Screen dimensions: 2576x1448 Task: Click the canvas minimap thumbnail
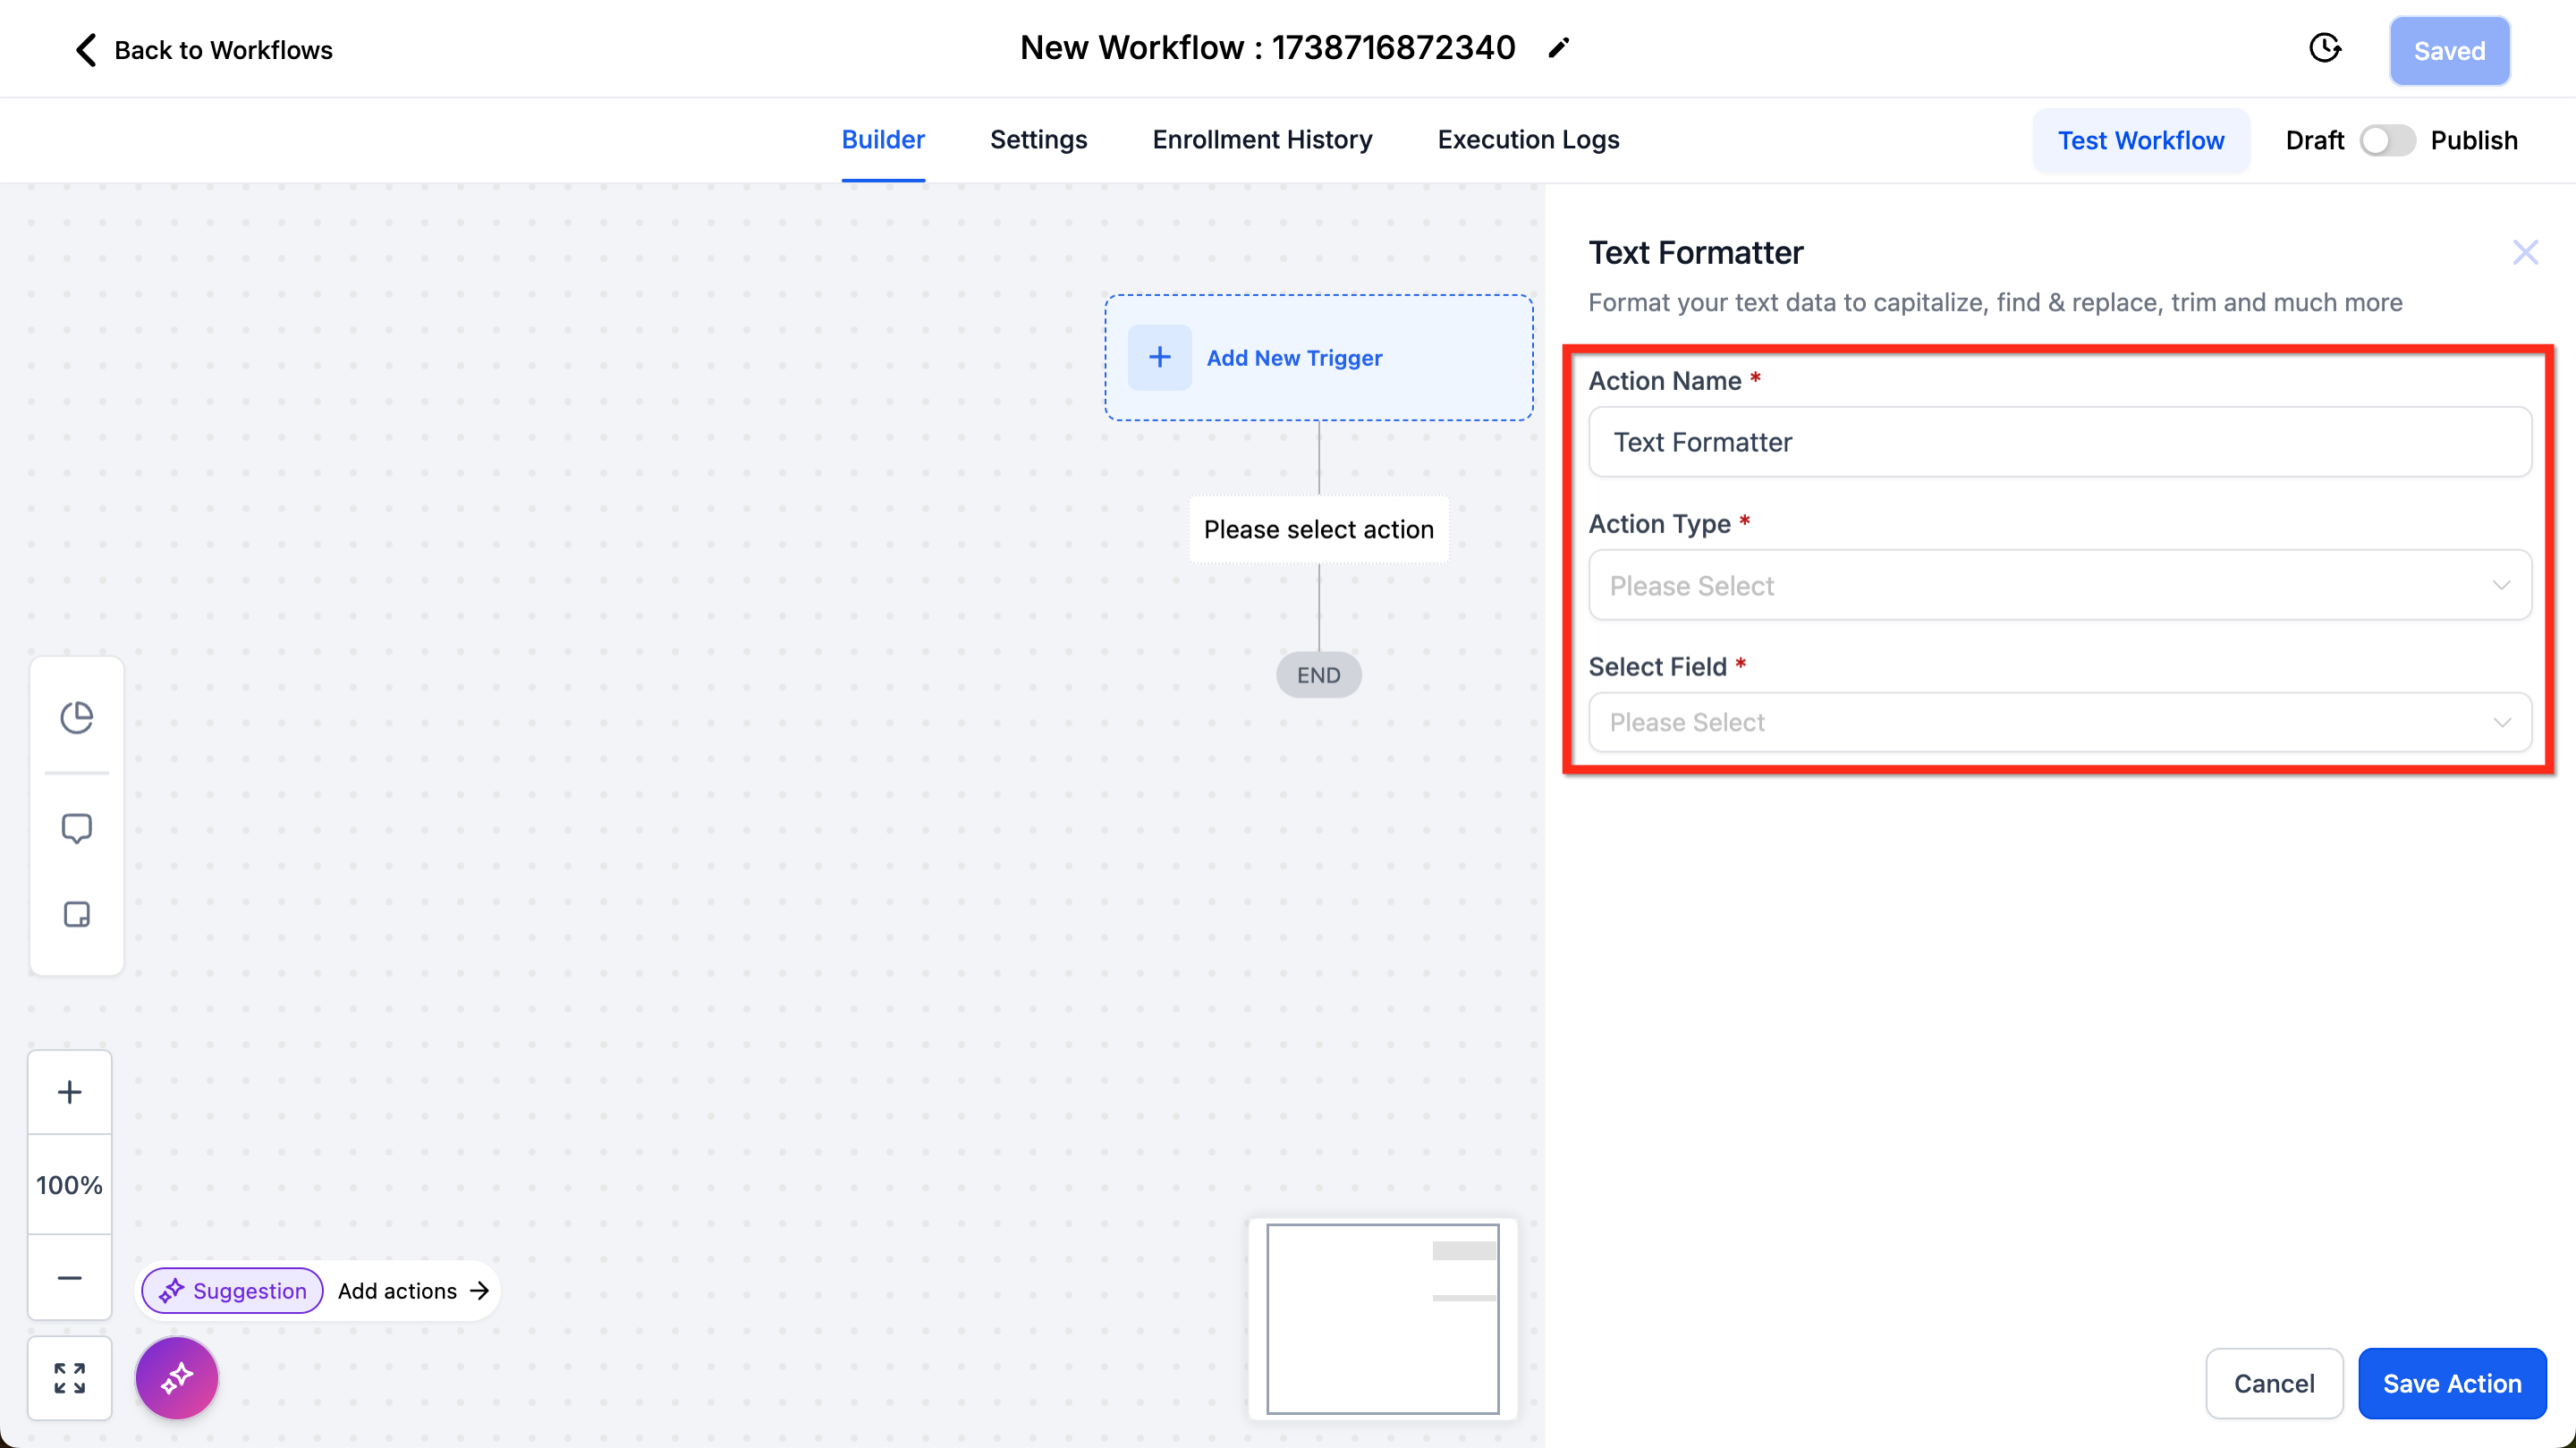[1382, 1318]
